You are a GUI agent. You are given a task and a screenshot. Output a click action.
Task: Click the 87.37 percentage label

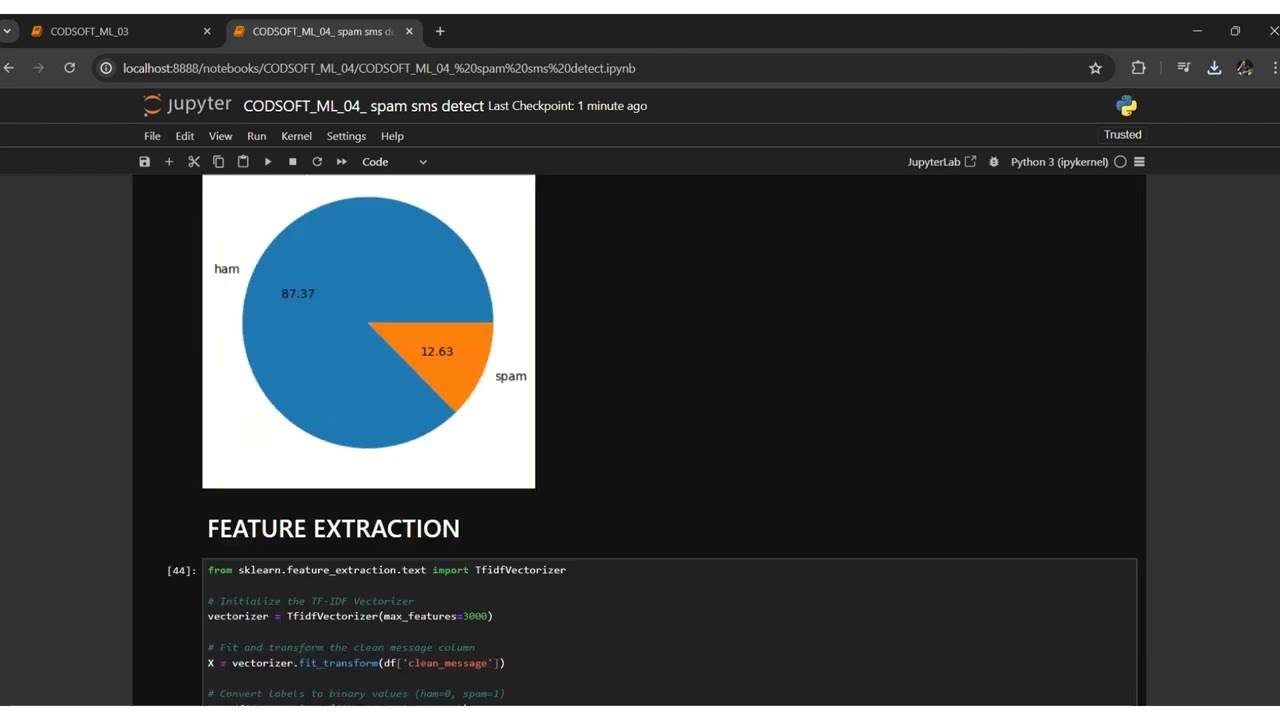click(298, 294)
